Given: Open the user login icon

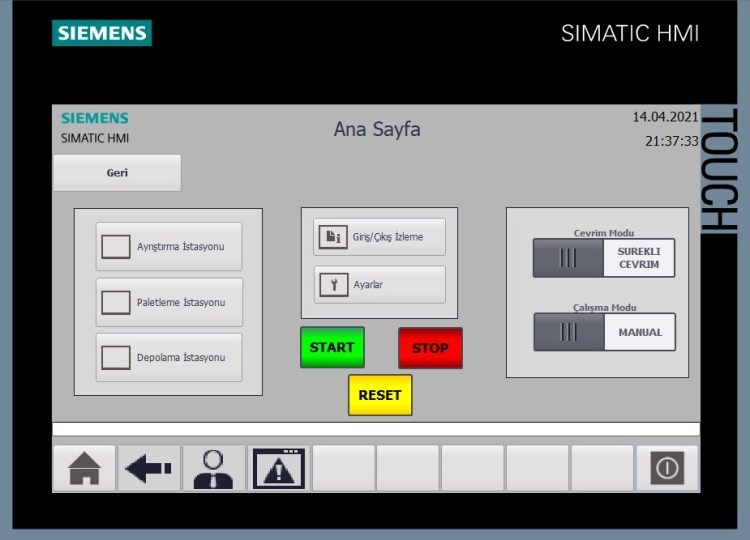Looking at the screenshot, I should (213, 468).
